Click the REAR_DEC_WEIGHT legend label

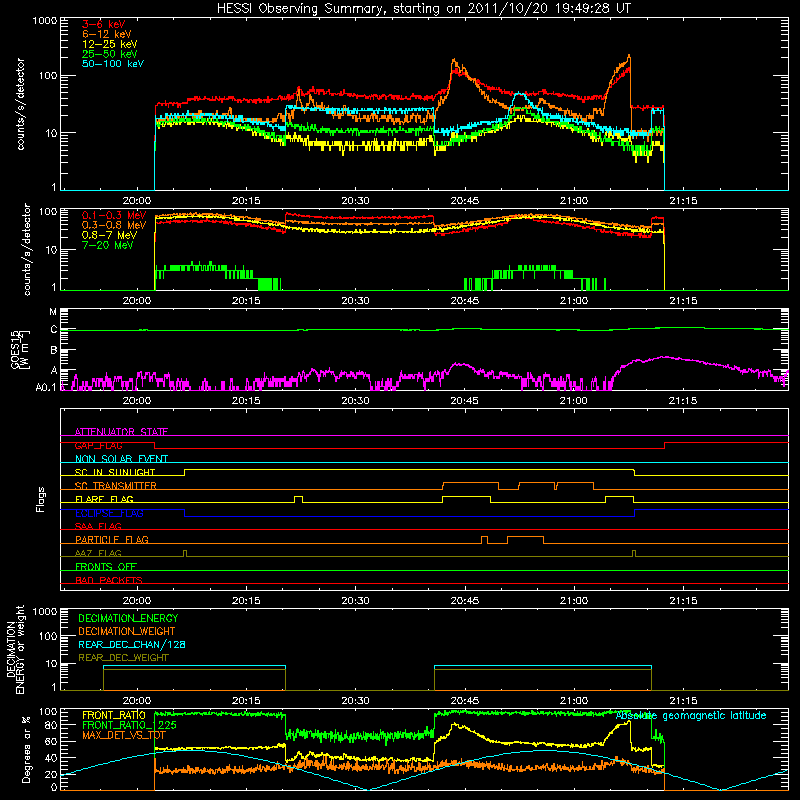click(123, 658)
